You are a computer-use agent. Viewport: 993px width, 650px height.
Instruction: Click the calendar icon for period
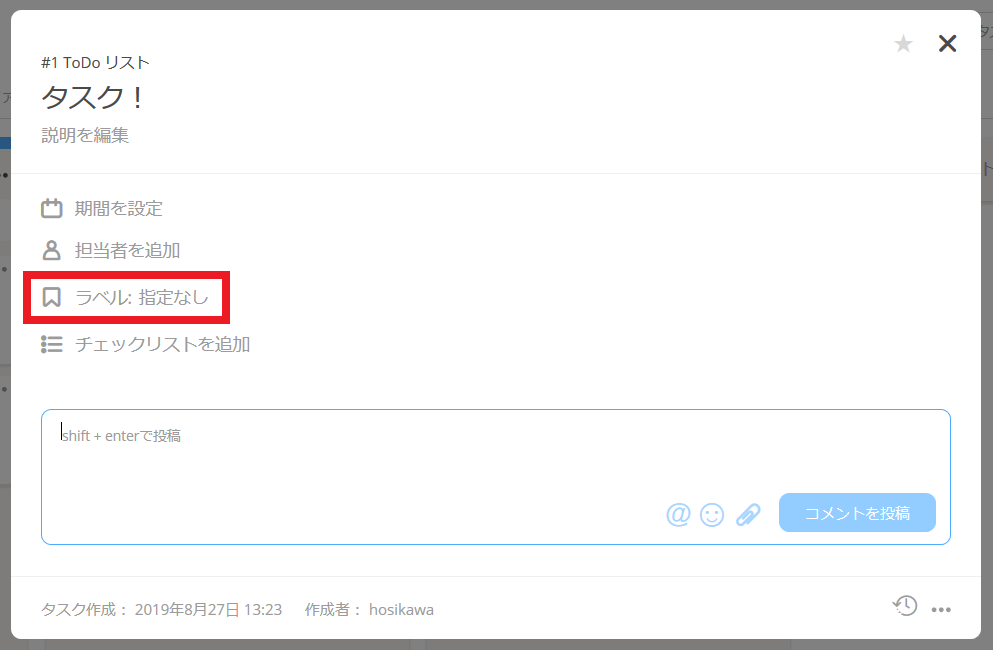pyautogui.click(x=52, y=208)
